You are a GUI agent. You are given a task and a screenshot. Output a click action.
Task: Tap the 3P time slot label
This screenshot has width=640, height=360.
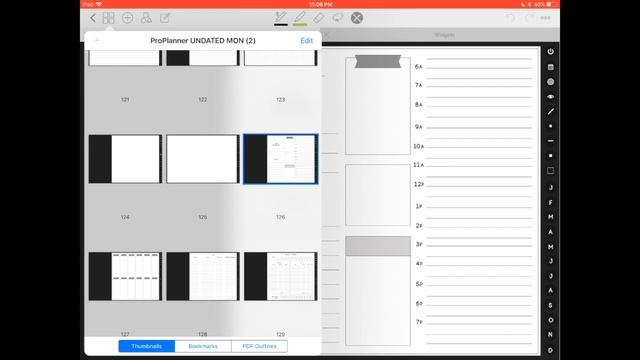[x=419, y=244]
